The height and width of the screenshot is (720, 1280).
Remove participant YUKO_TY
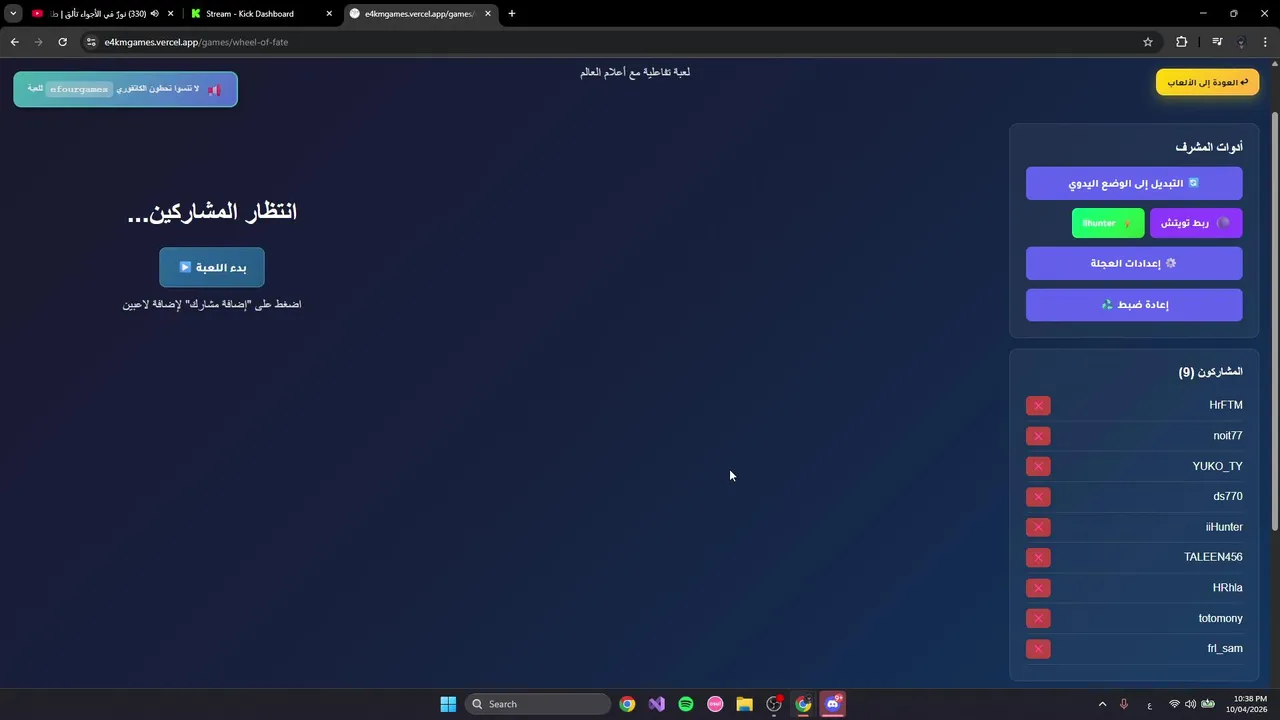[1038, 466]
